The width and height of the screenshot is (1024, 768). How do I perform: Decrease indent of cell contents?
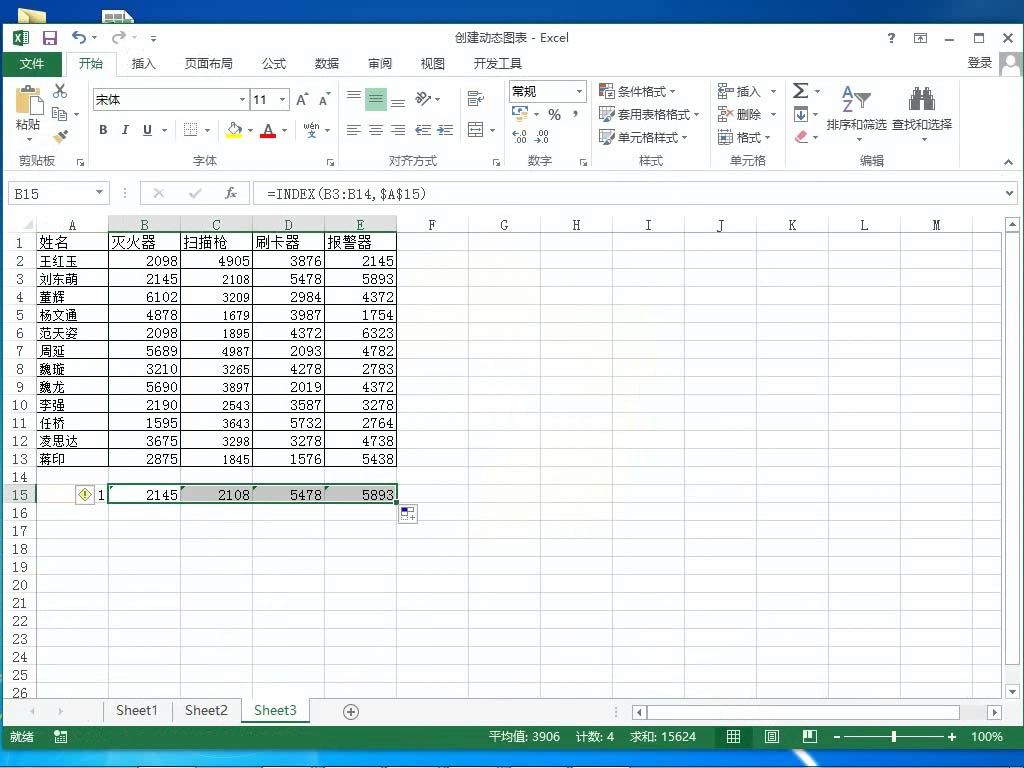(x=423, y=130)
